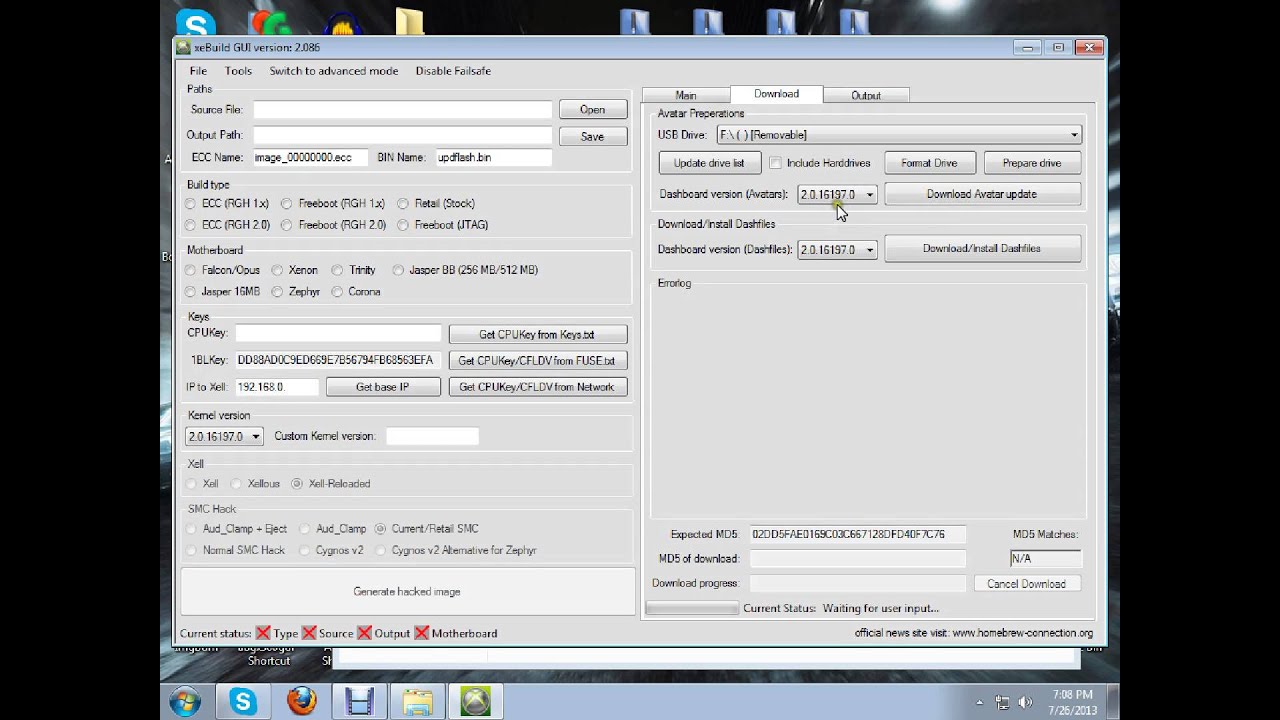This screenshot has width=1280, height=720.
Task: Click Open button for Source File
Action: [592, 110]
